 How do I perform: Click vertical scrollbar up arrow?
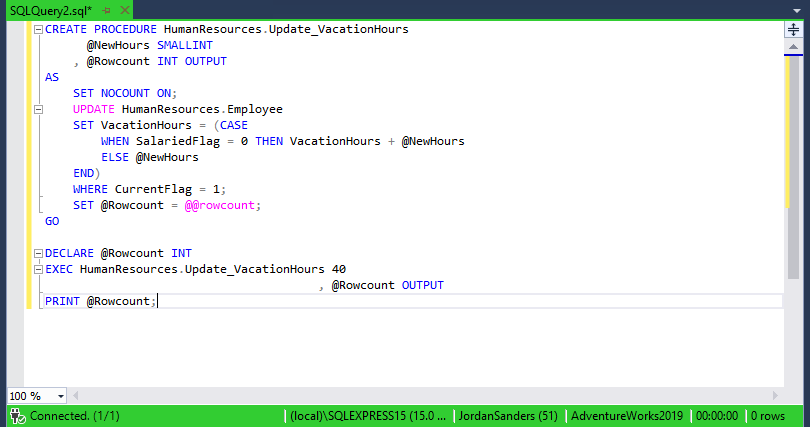tap(793, 47)
